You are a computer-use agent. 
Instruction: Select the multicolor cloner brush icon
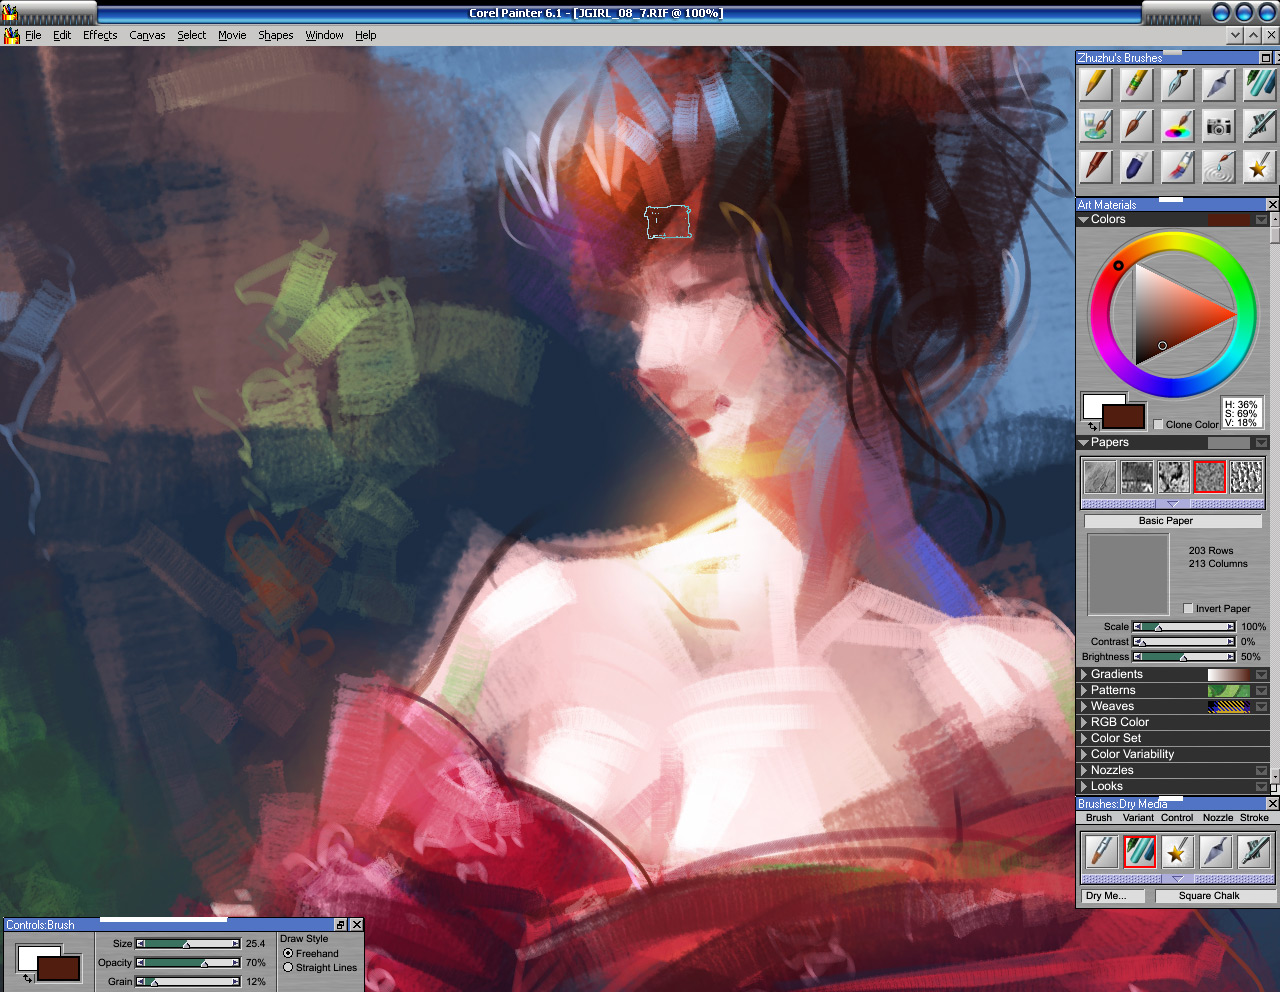click(x=1178, y=166)
